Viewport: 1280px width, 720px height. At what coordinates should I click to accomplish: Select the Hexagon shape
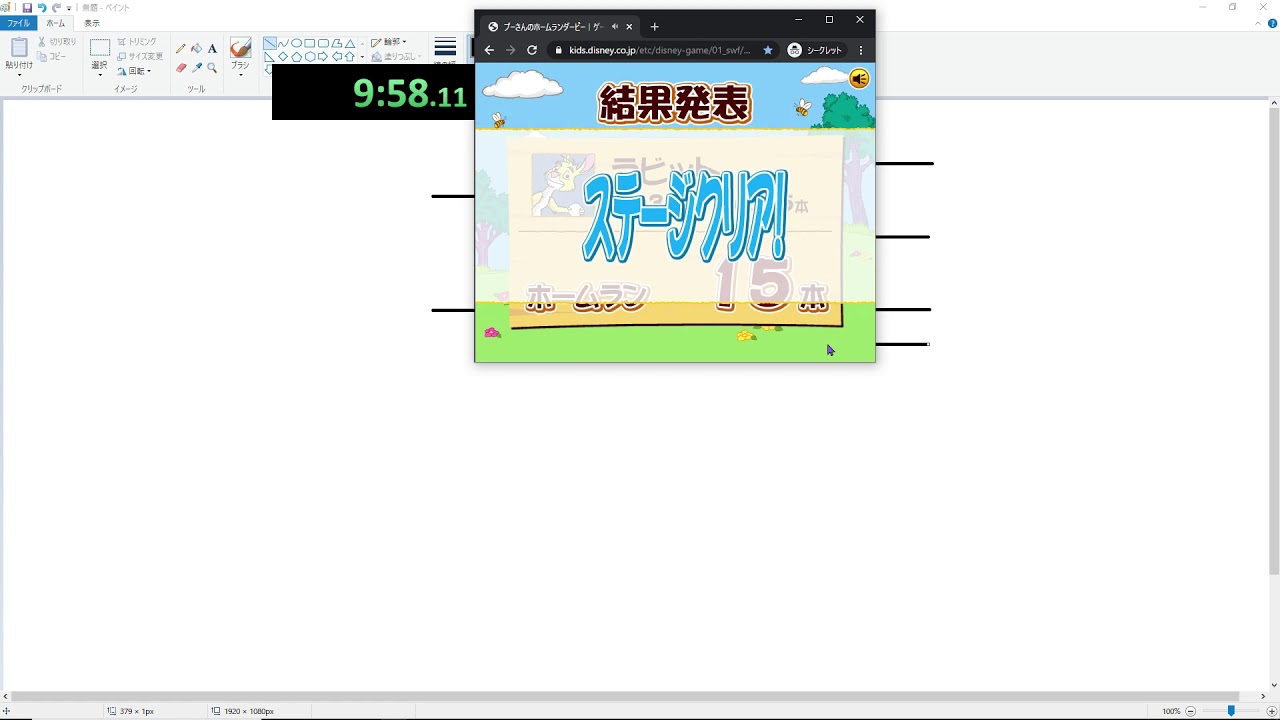(x=310, y=57)
